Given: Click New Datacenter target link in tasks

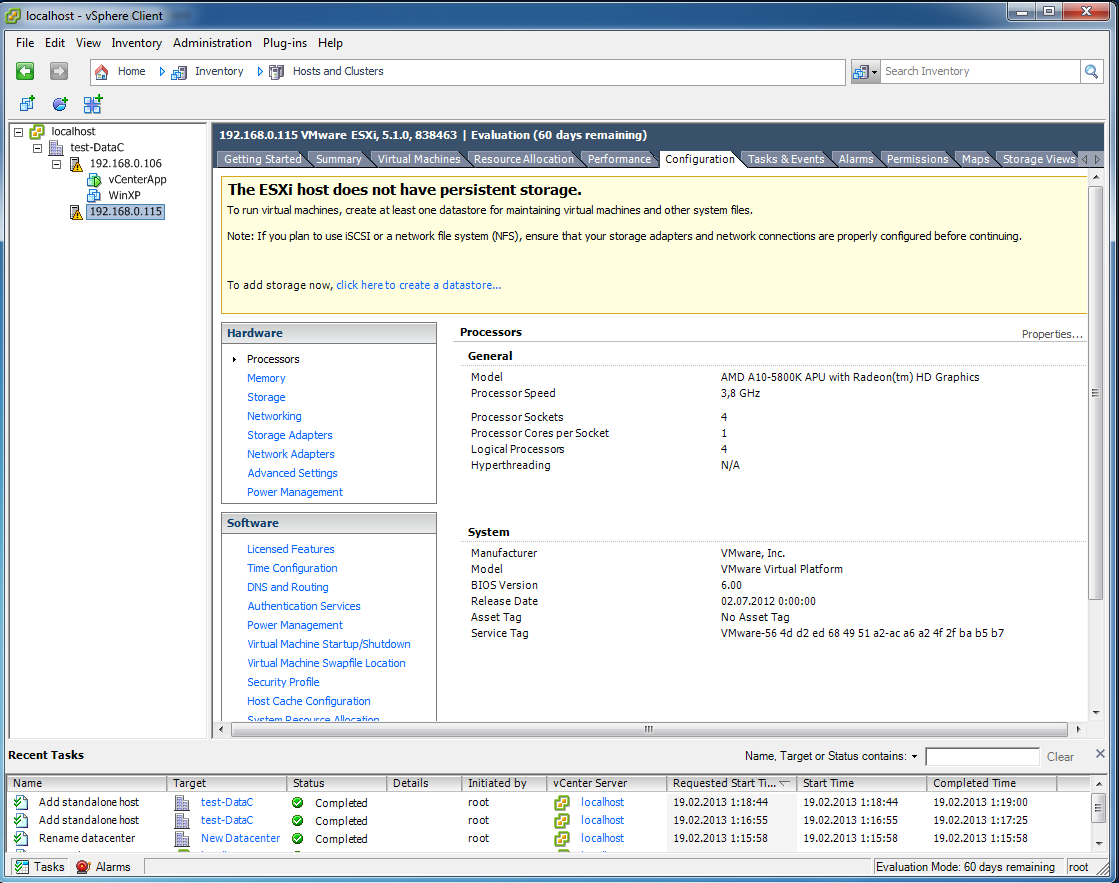Looking at the screenshot, I should tap(240, 838).
